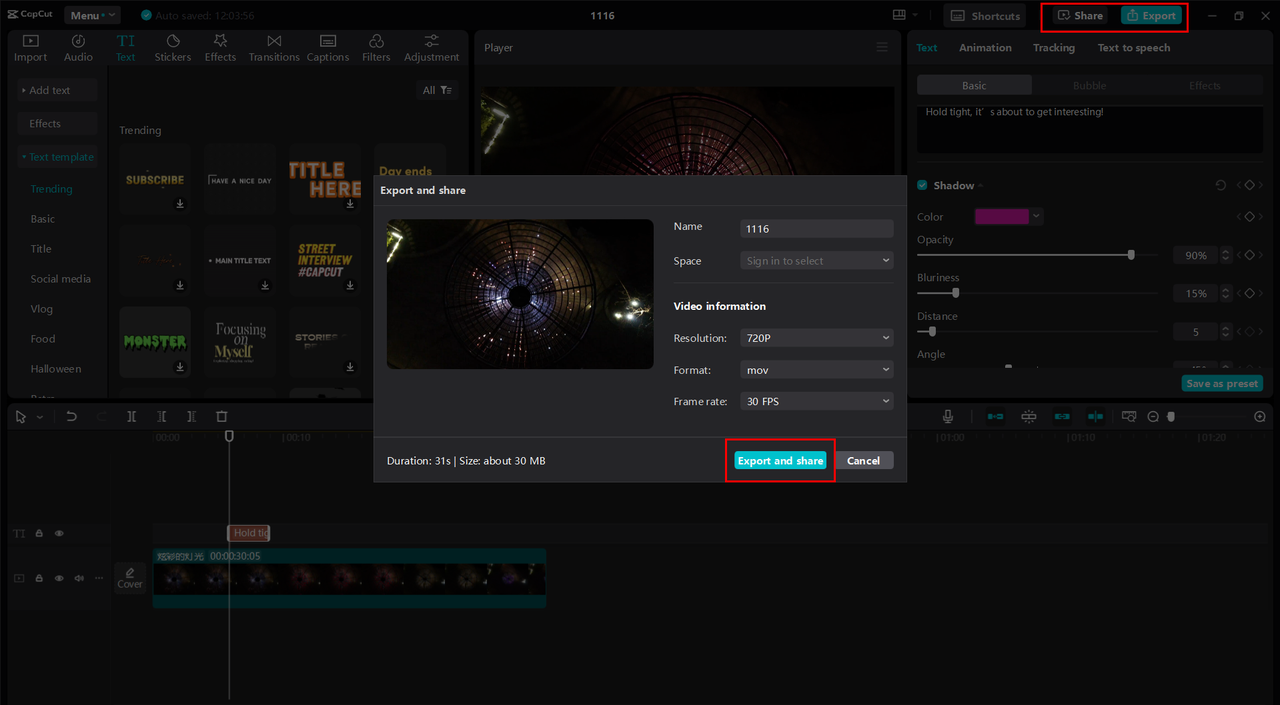
Task: Open the Format mov dropdown
Action: 817,370
